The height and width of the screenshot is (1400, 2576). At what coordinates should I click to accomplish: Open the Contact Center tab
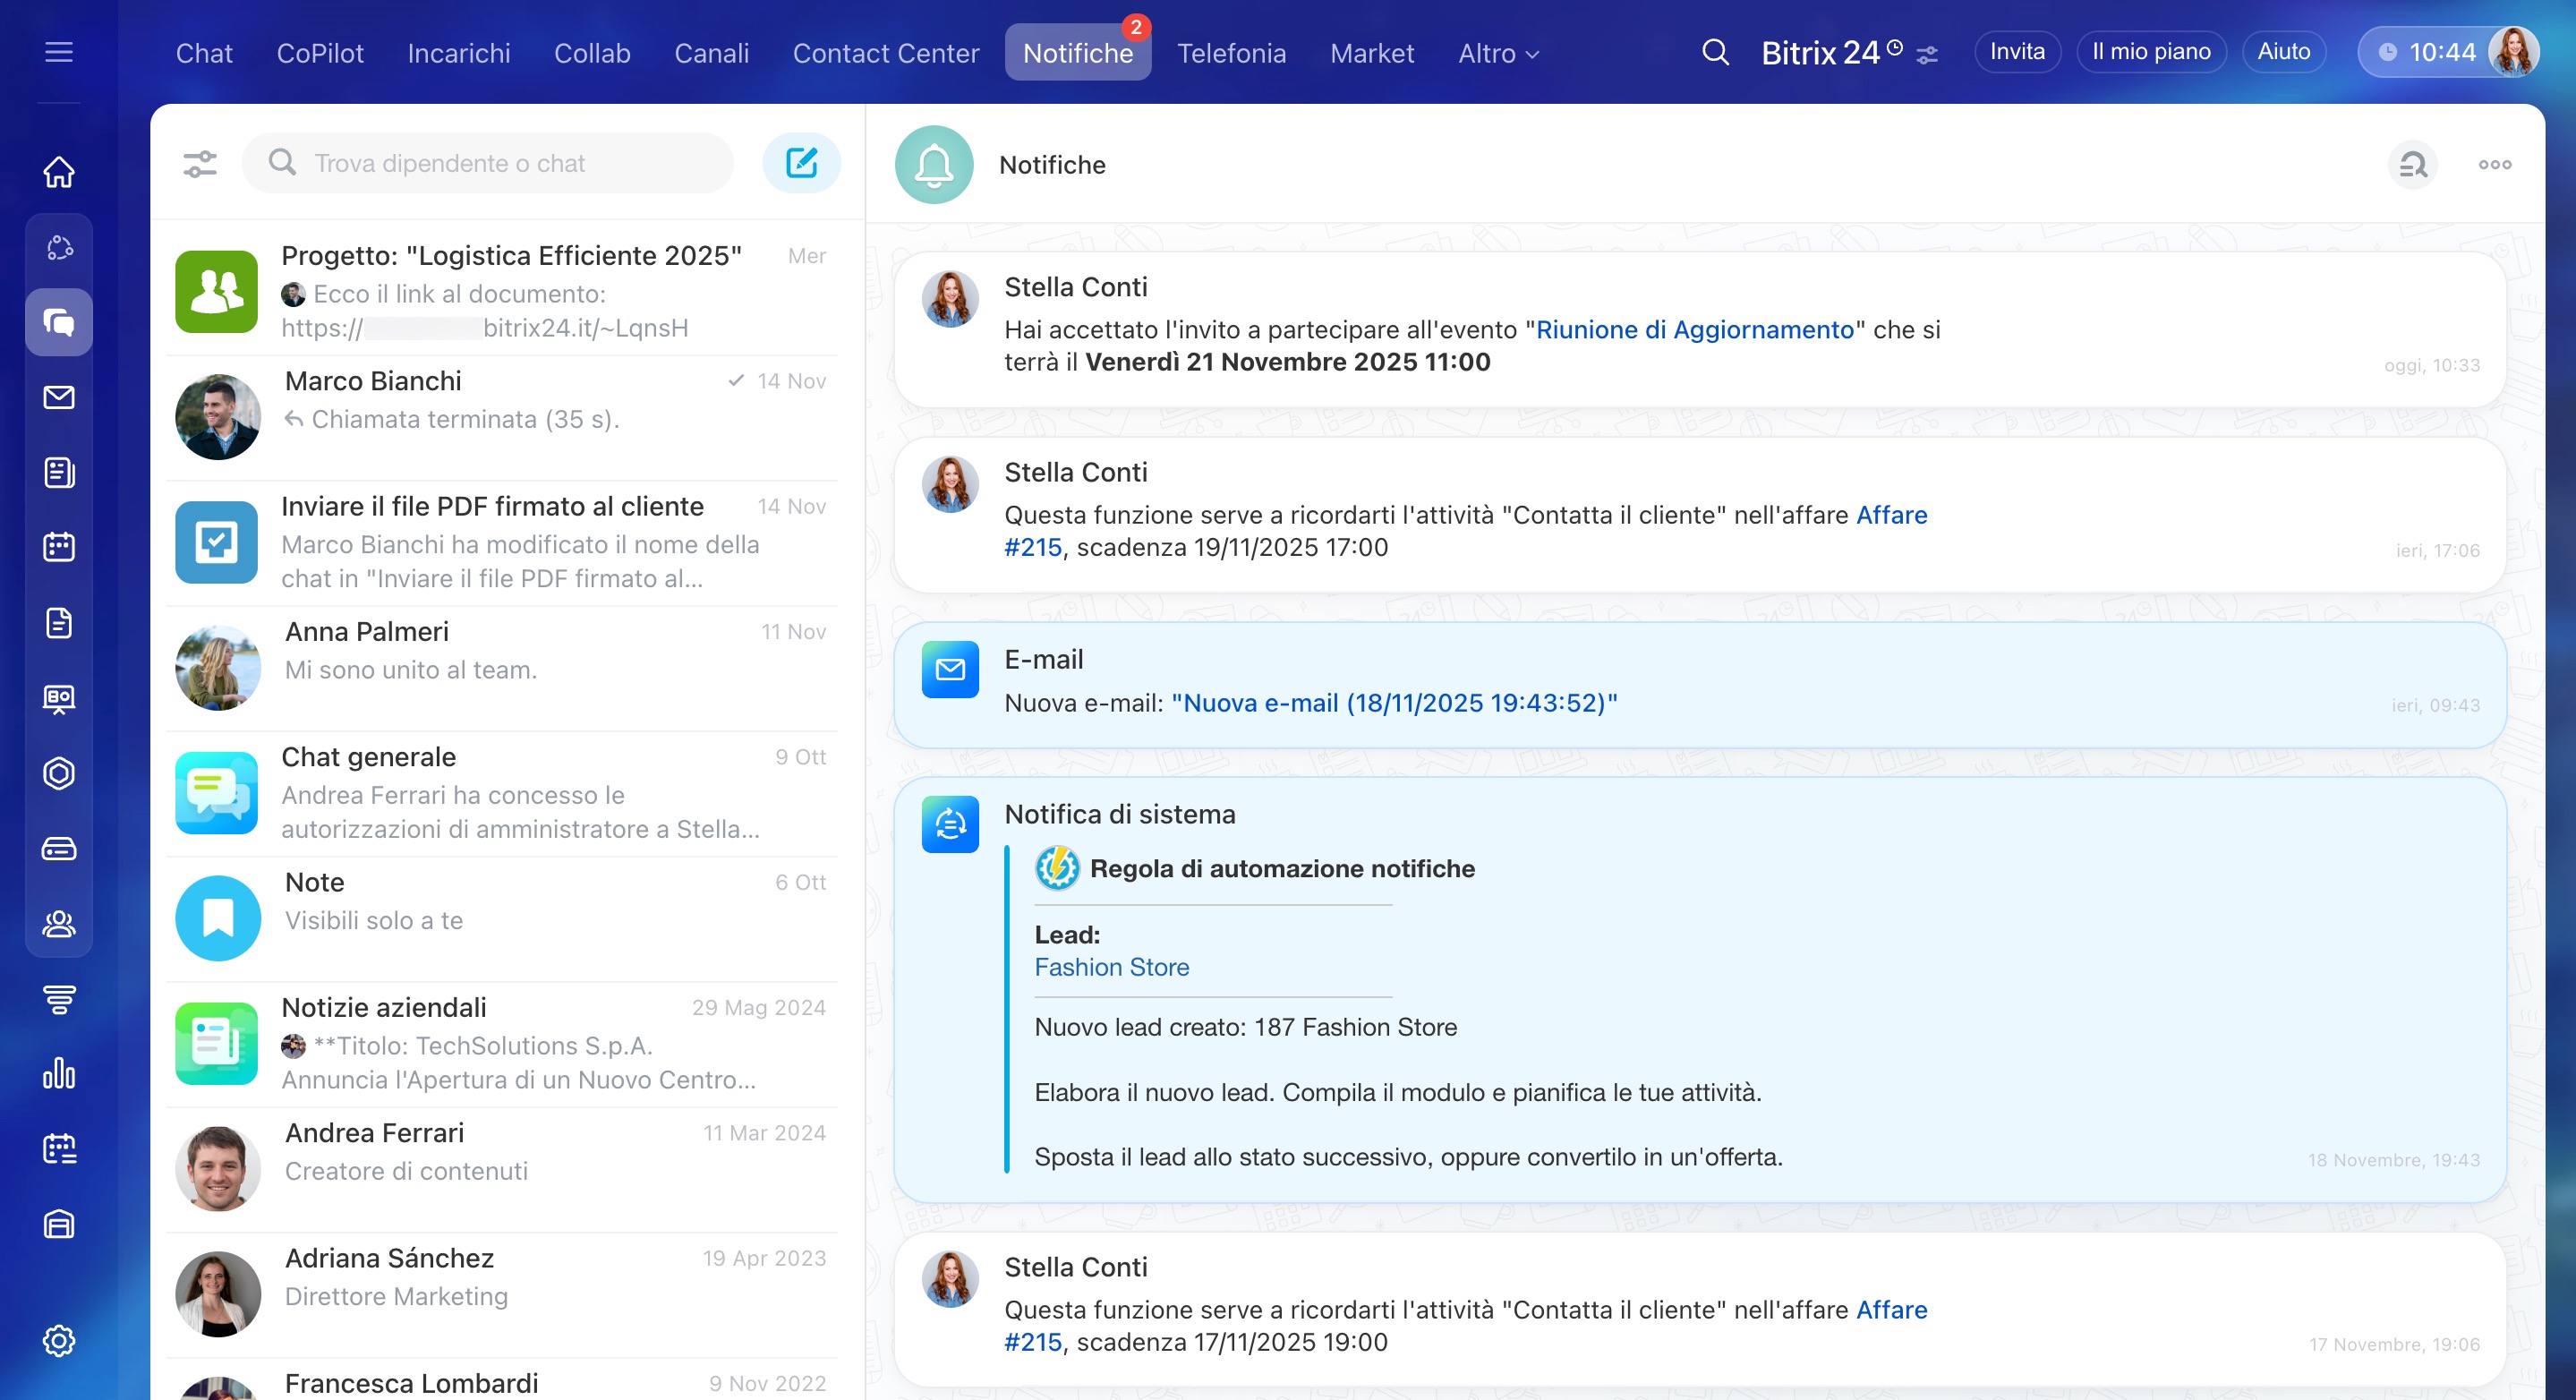click(885, 53)
